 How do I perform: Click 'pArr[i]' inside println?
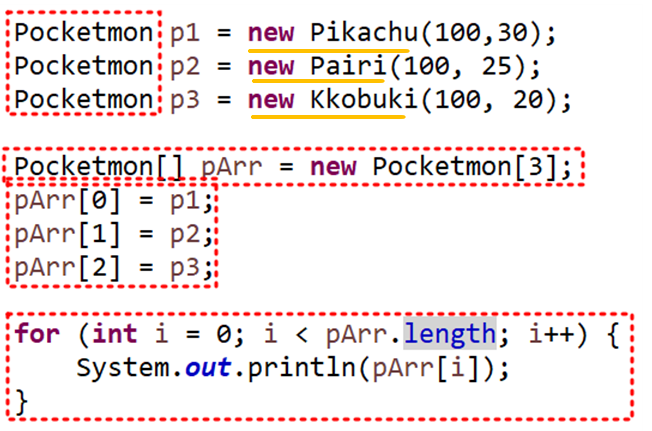point(426,369)
